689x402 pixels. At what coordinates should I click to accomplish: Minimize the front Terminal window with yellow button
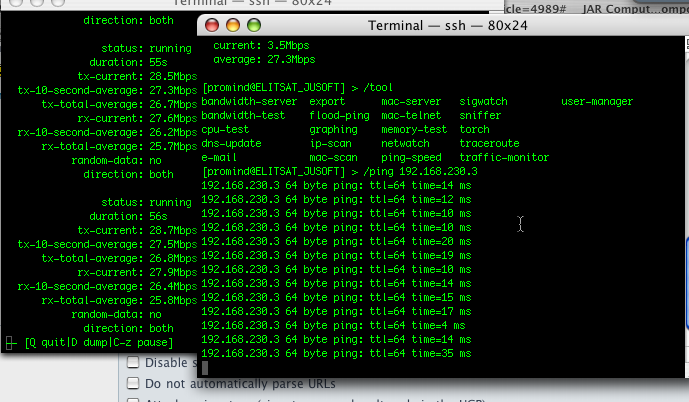coord(233,25)
